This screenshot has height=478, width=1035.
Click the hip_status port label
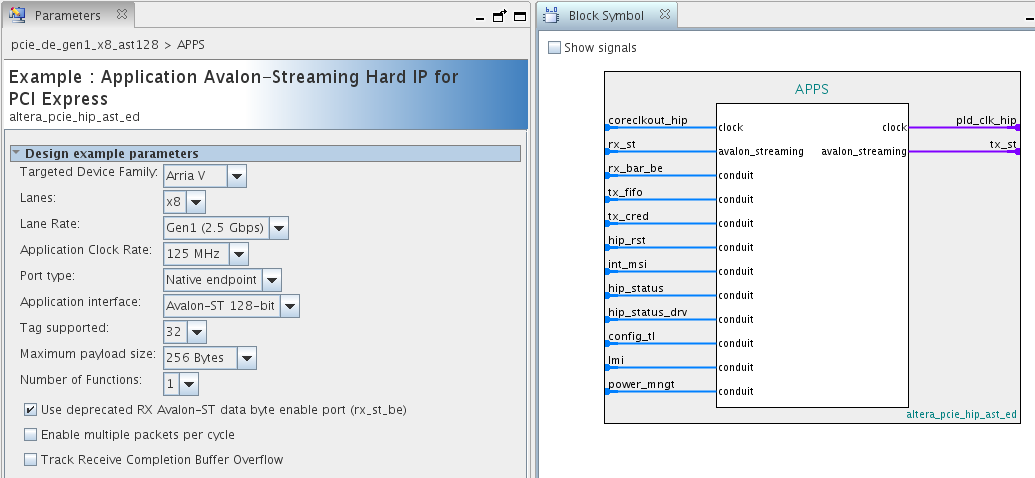(636, 288)
